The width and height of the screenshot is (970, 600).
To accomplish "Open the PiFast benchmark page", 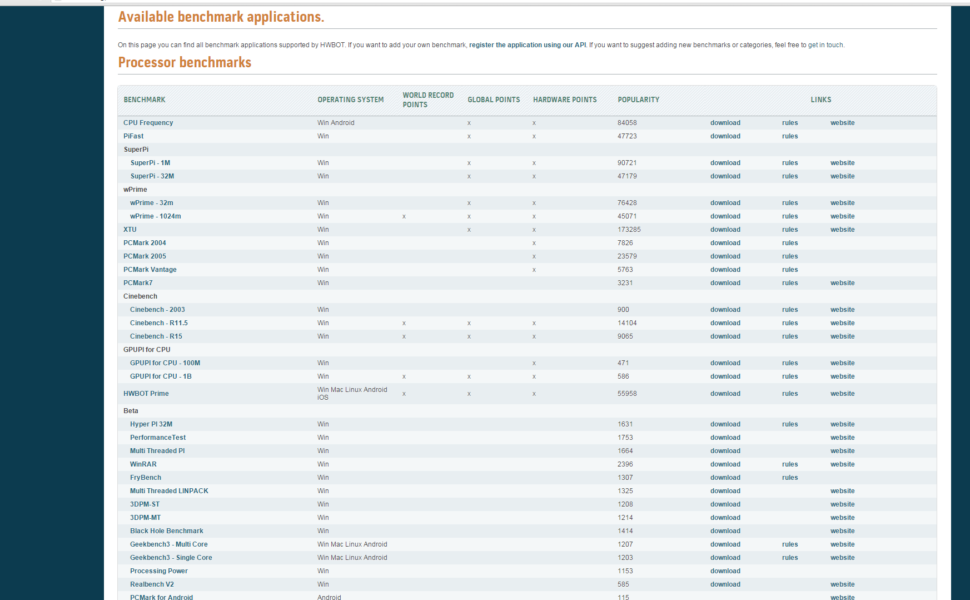I will click(x=133, y=136).
